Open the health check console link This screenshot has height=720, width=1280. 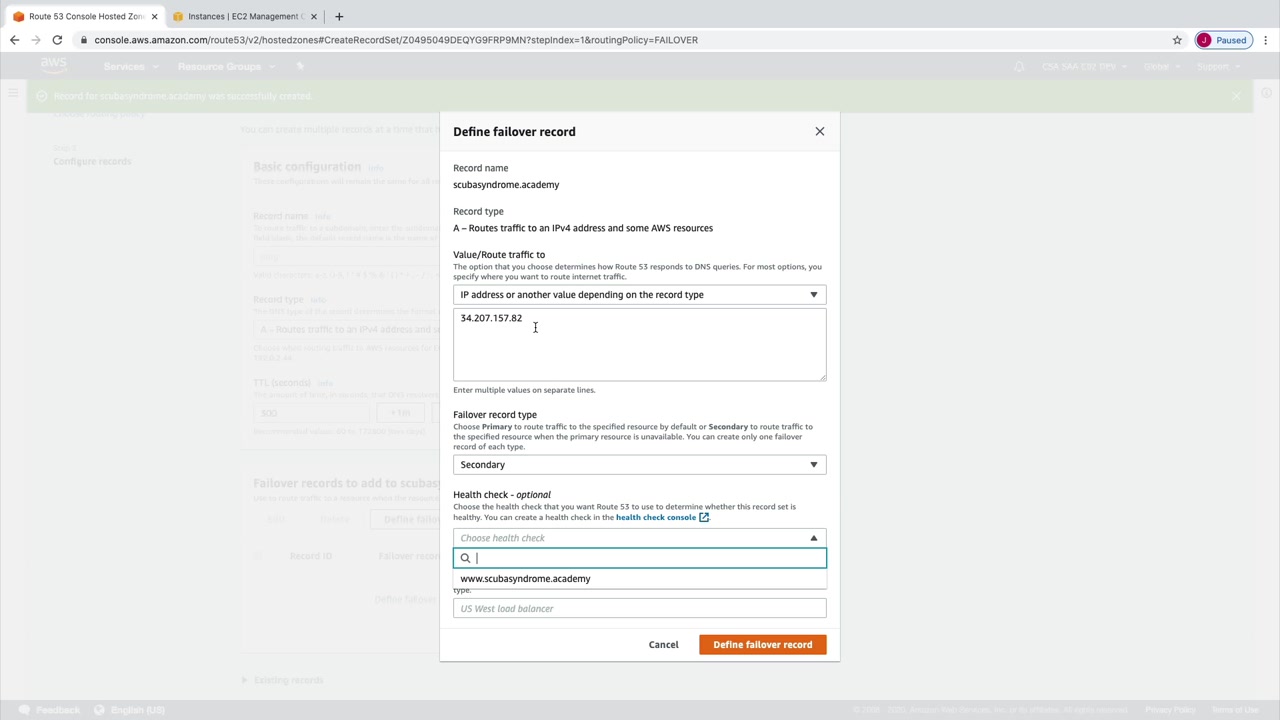click(x=656, y=517)
